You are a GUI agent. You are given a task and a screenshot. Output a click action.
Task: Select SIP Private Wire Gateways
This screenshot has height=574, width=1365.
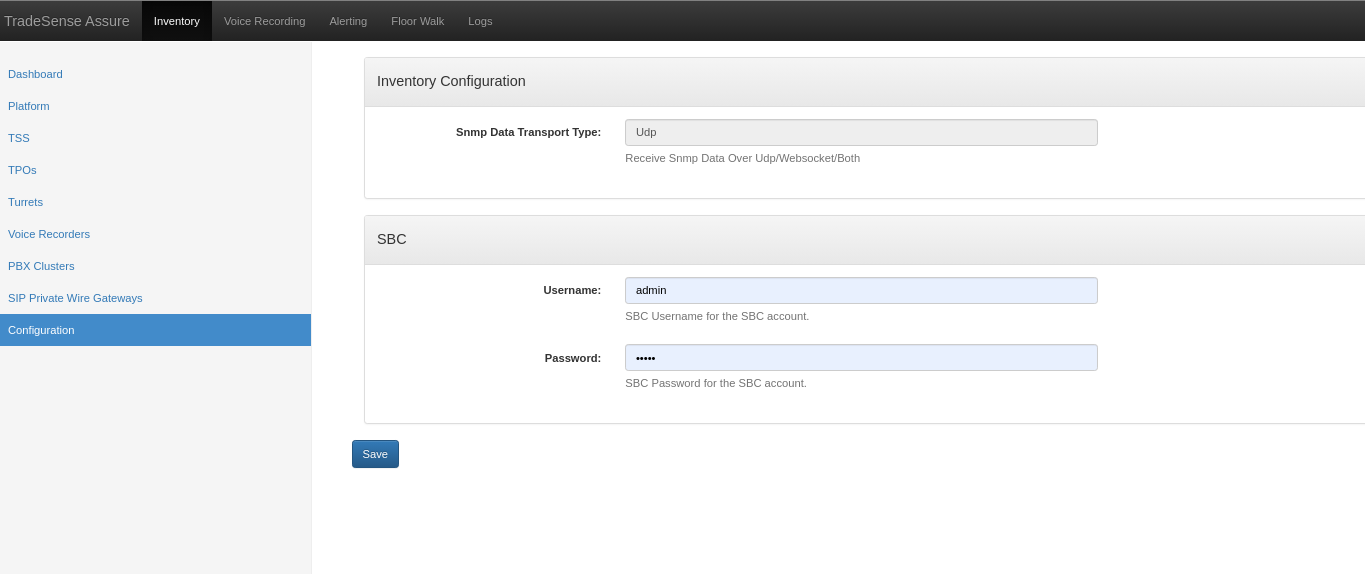pos(155,298)
